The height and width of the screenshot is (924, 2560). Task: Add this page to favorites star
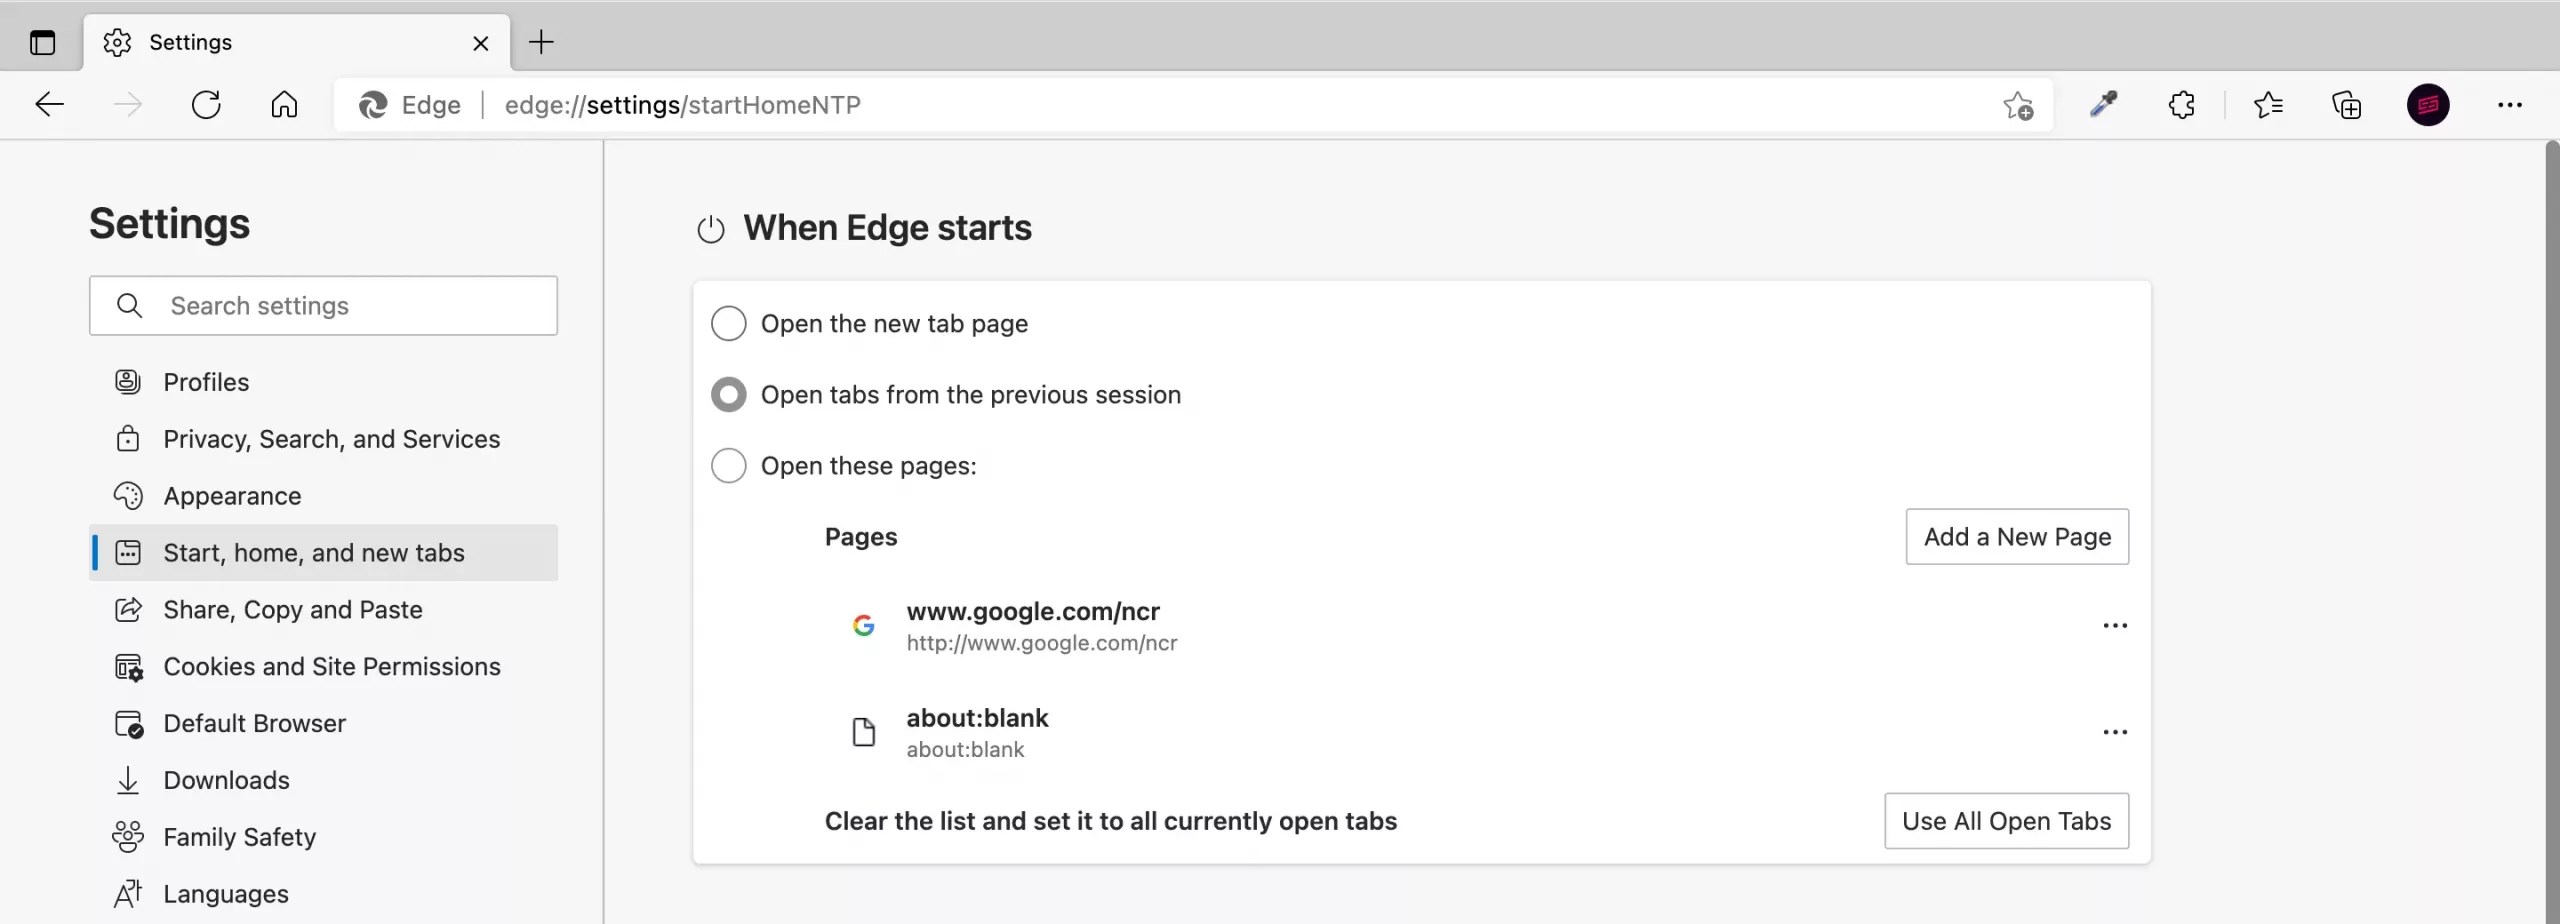point(2018,105)
